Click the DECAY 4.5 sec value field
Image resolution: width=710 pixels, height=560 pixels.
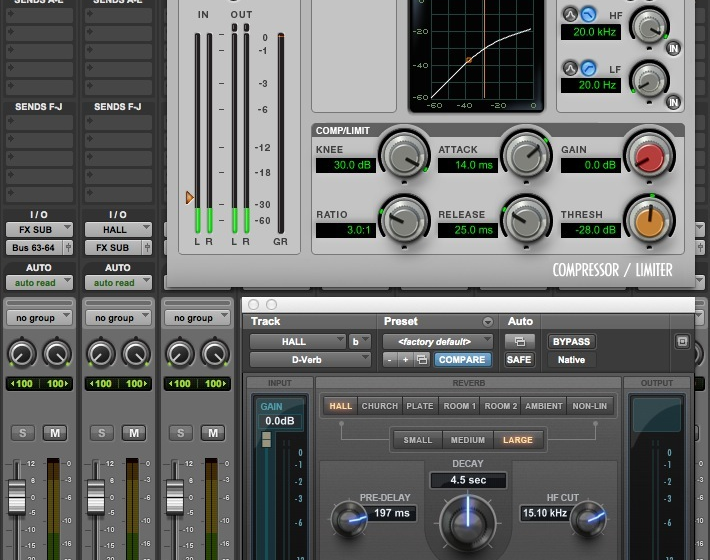(x=468, y=480)
